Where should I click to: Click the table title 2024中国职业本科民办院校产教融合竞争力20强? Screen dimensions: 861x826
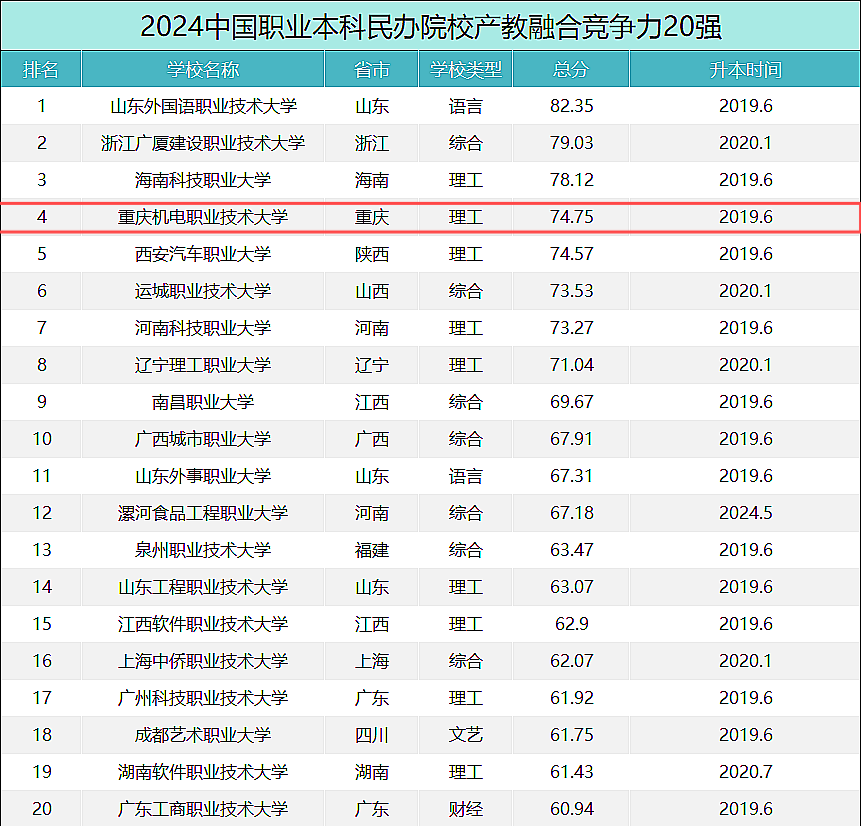click(430, 26)
